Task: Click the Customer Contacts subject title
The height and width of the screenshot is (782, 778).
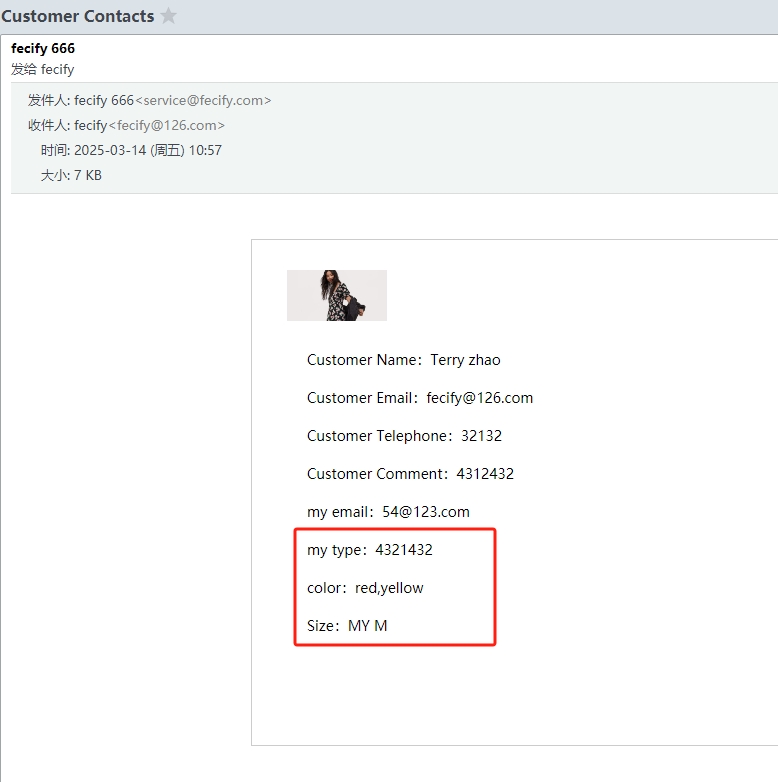Action: 78,16
